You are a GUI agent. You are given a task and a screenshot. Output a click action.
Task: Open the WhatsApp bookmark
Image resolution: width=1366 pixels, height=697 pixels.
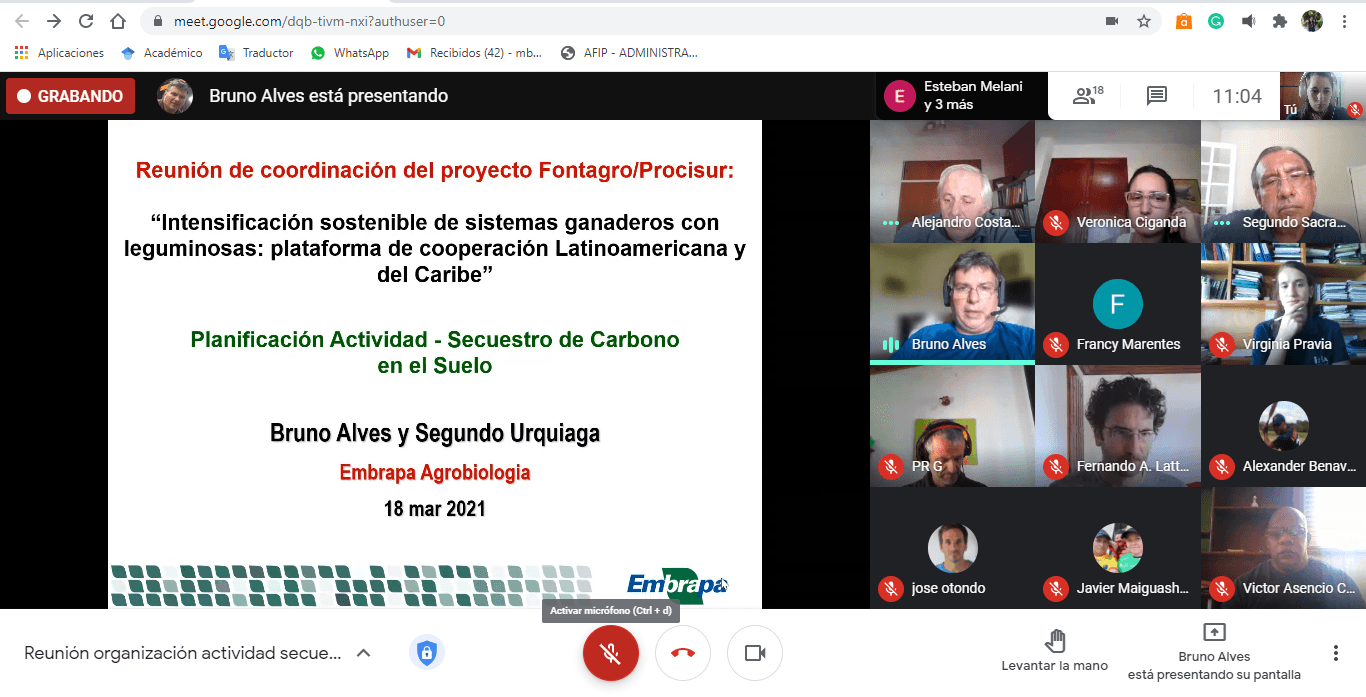coord(350,53)
